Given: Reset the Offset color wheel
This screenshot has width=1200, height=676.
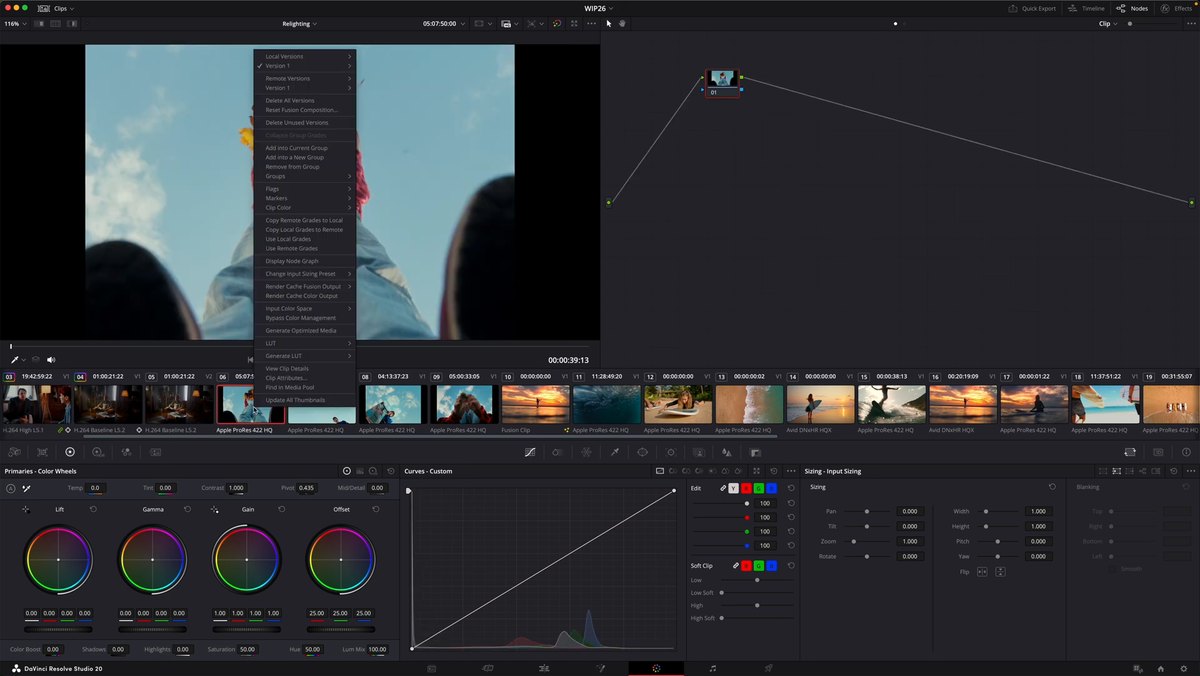Looking at the screenshot, I should pyautogui.click(x=375, y=509).
